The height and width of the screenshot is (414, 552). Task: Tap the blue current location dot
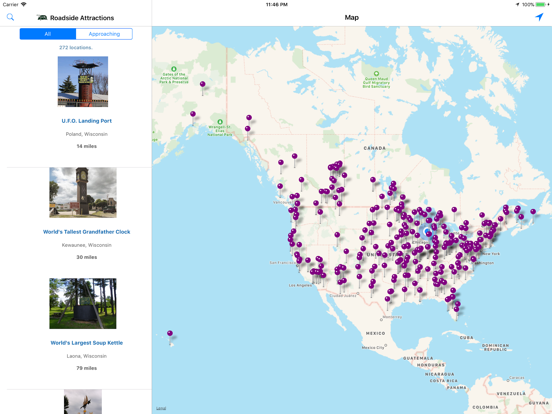[x=427, y=231]
